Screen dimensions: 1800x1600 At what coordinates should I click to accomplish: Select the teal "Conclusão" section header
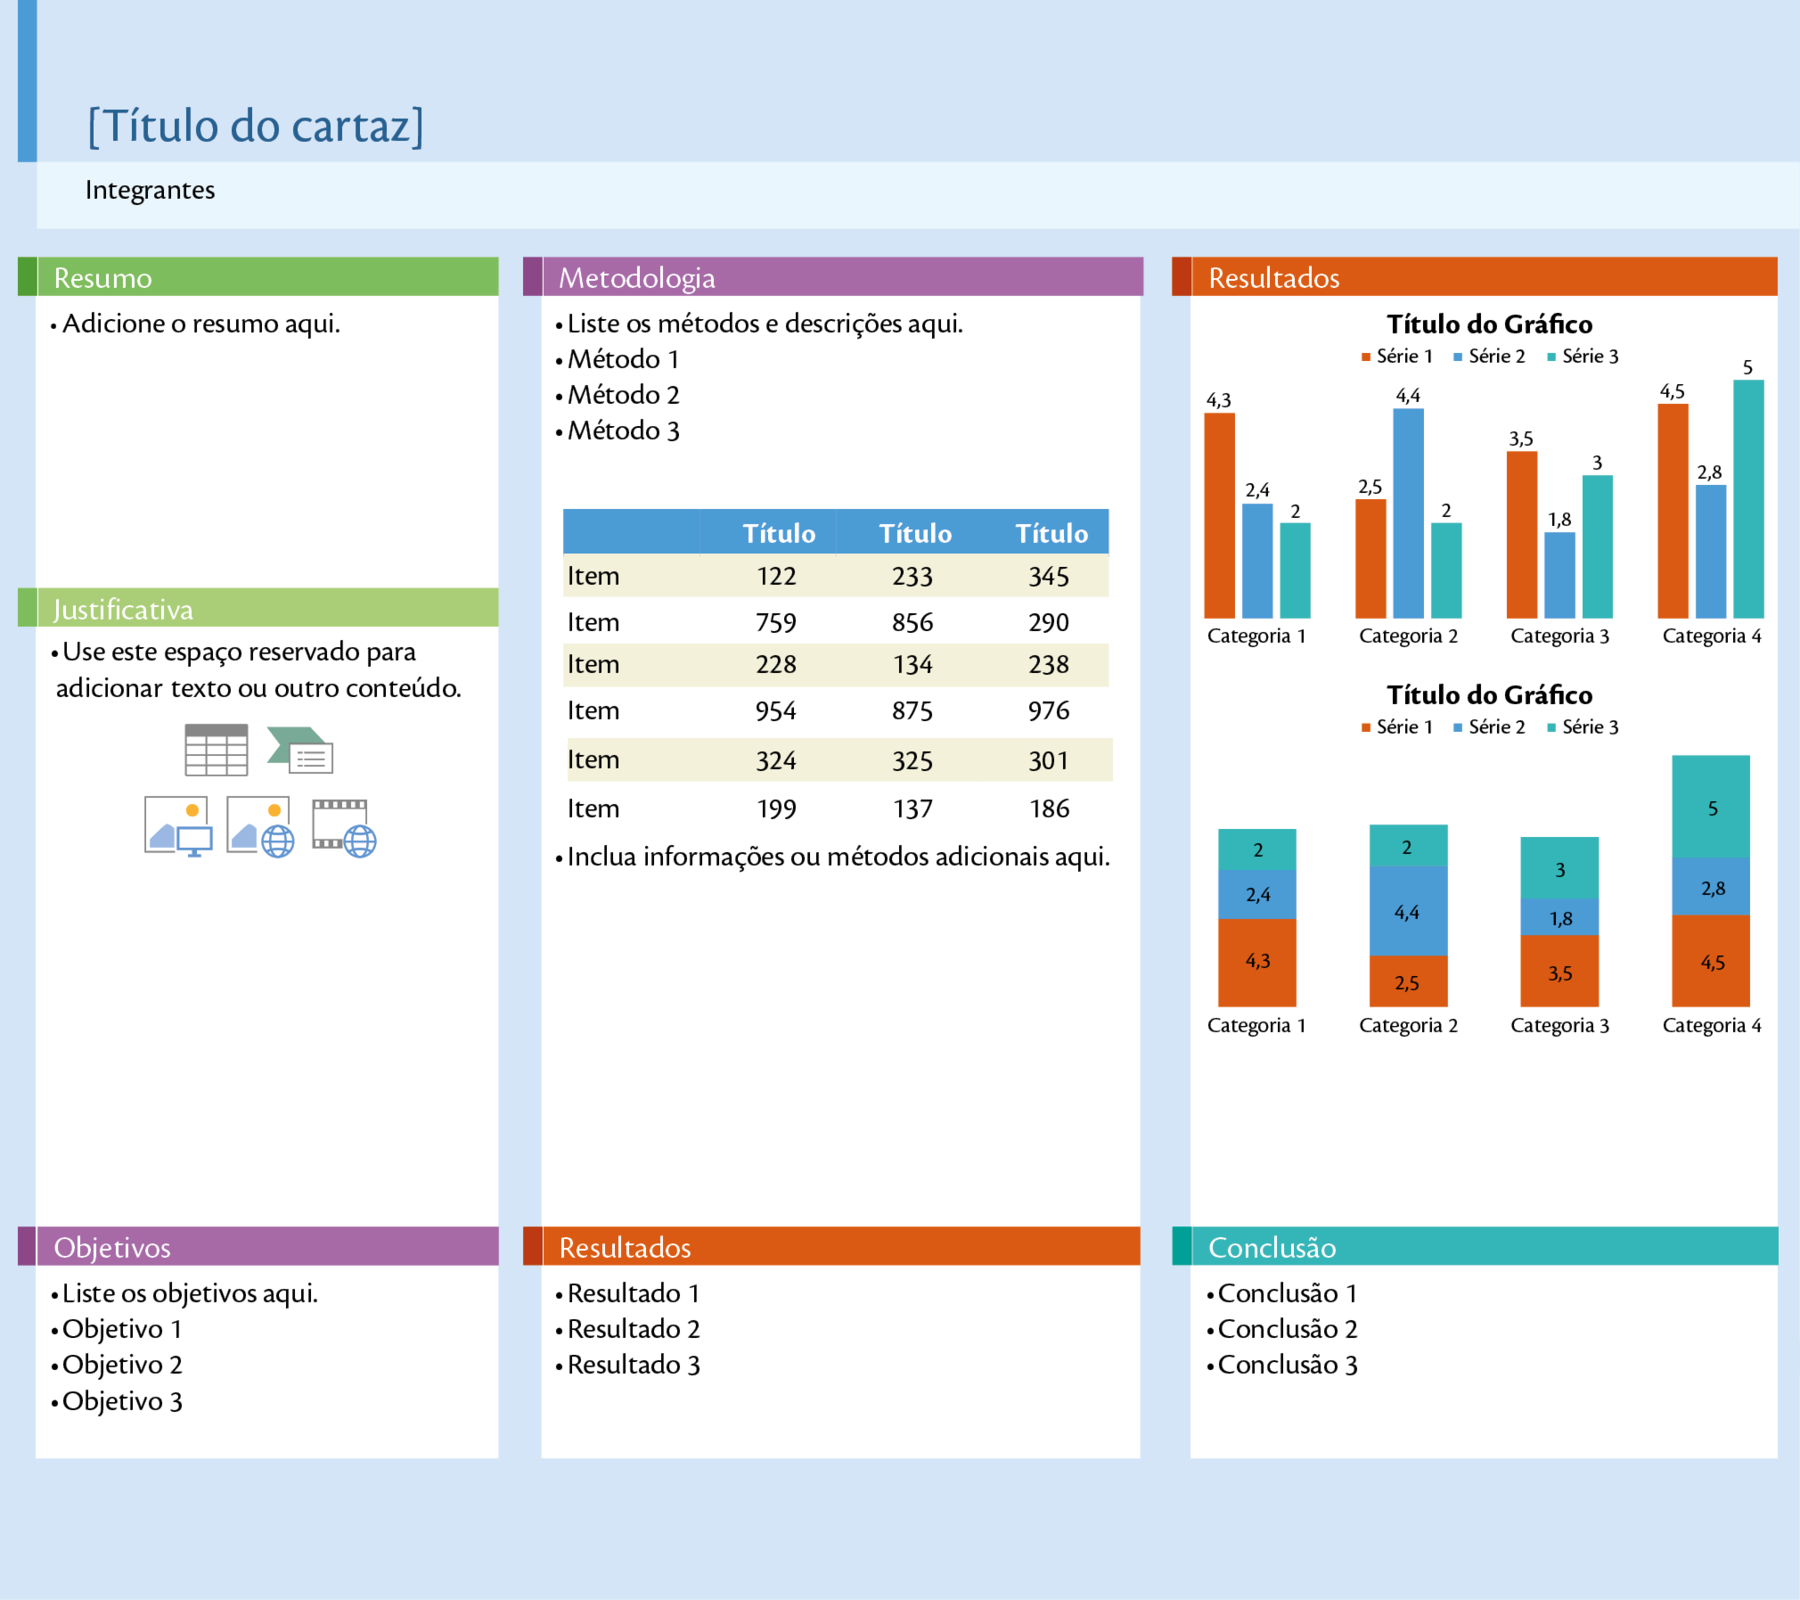[x=1475, y=1247]
